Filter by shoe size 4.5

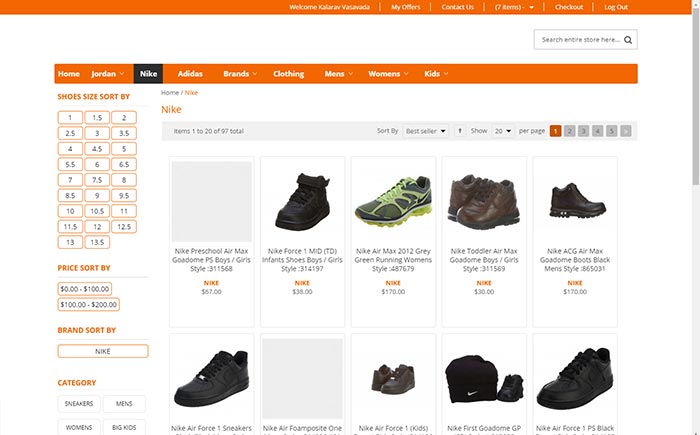(x=97, y=149)
